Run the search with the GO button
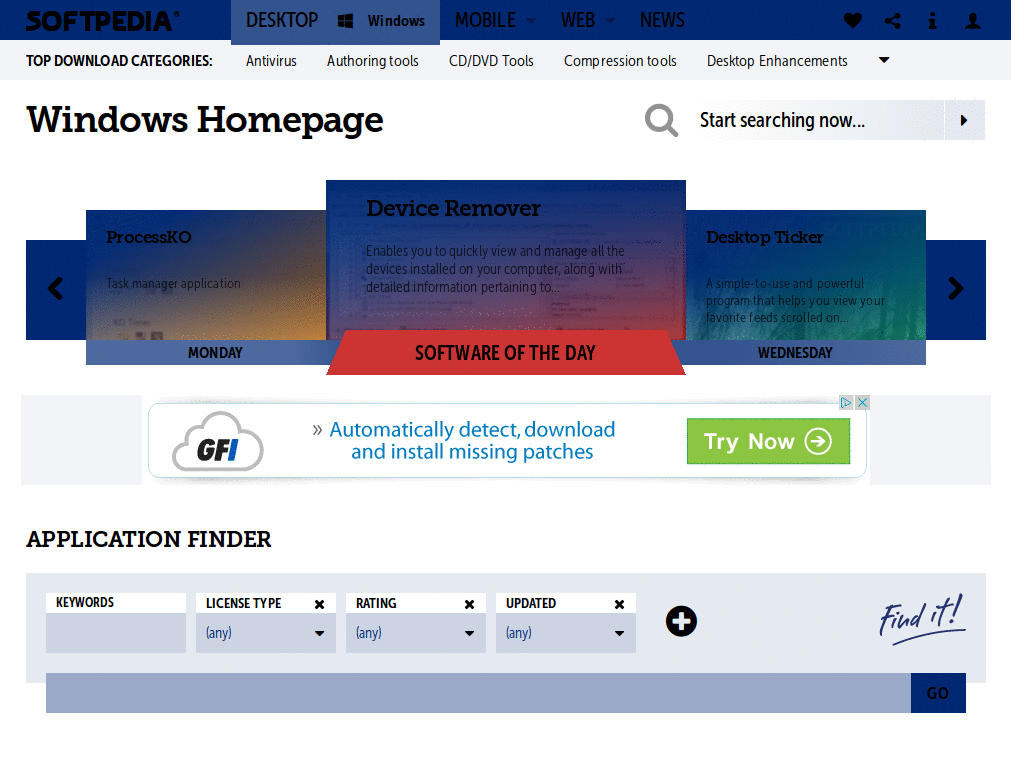 tap(938, 692)
